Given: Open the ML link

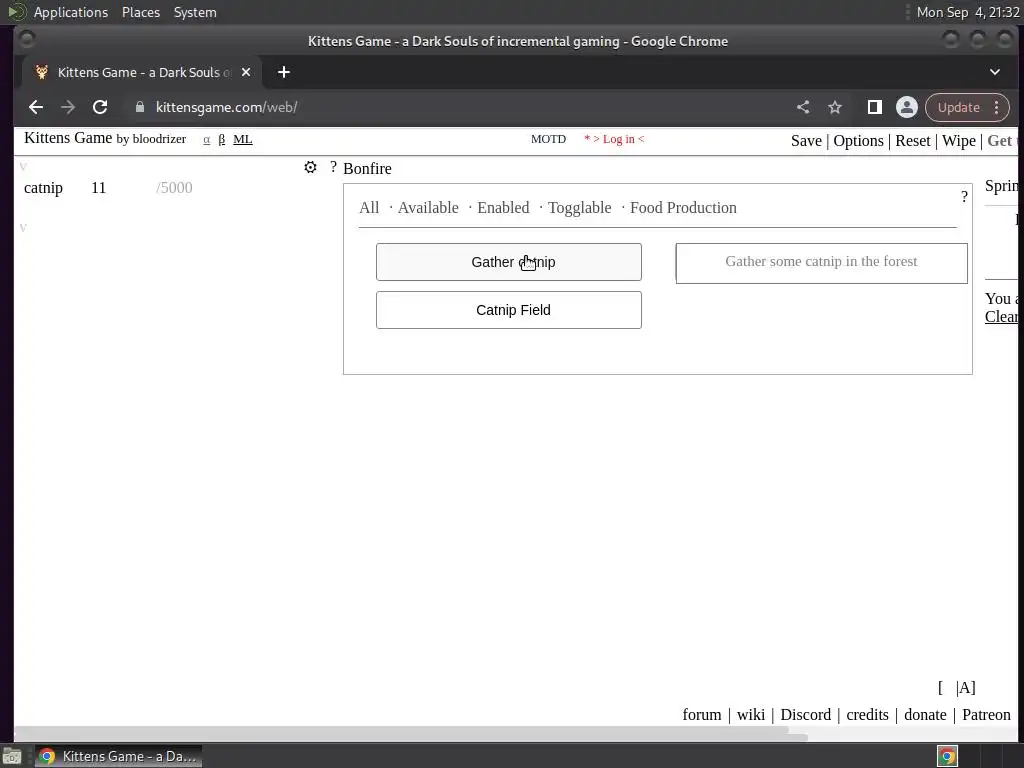Looking at the screenshot, I should (x=242, y=139).
